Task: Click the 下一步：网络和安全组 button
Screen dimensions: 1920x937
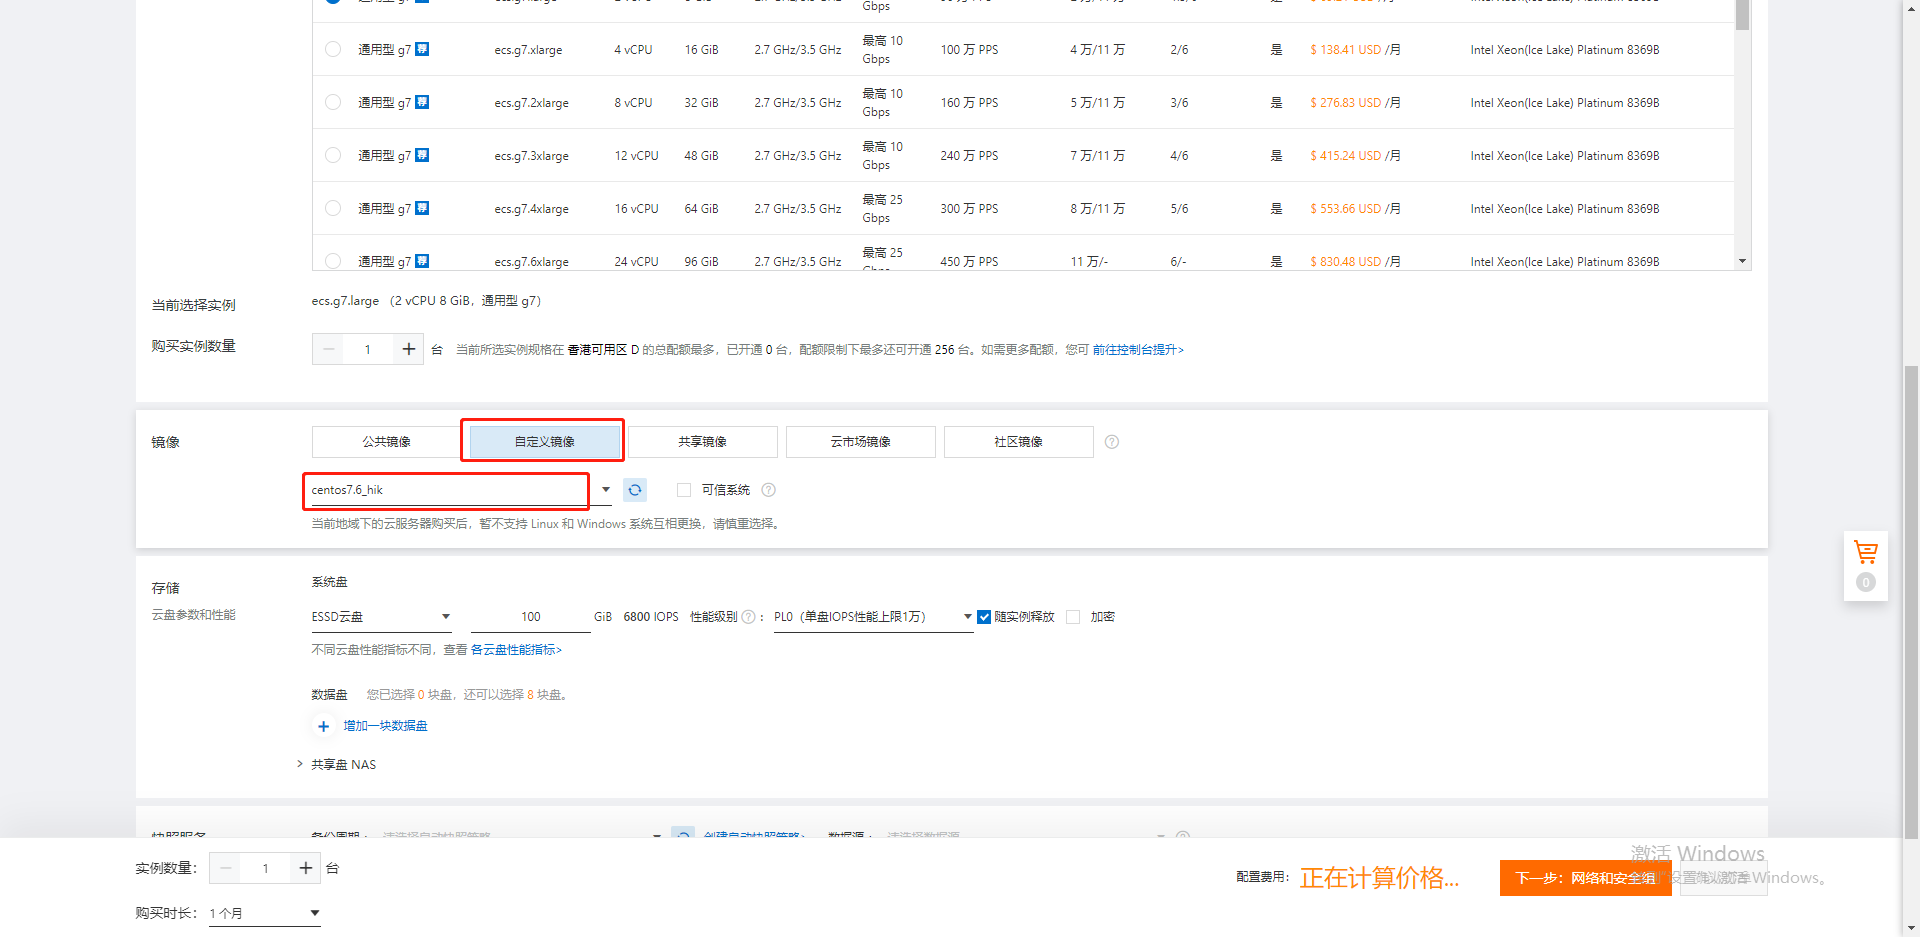Action: click(x=1585, y=877)
